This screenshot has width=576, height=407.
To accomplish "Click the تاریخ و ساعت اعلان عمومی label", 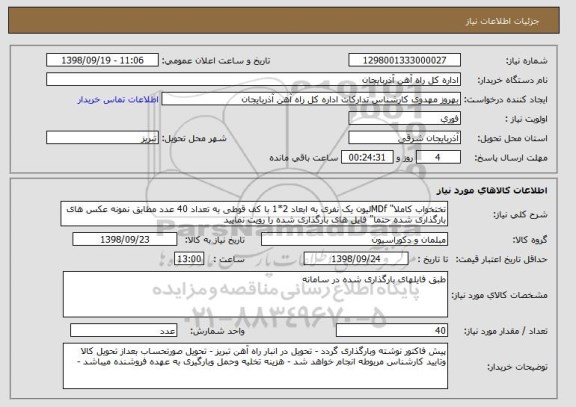I will tap(216, 61).
